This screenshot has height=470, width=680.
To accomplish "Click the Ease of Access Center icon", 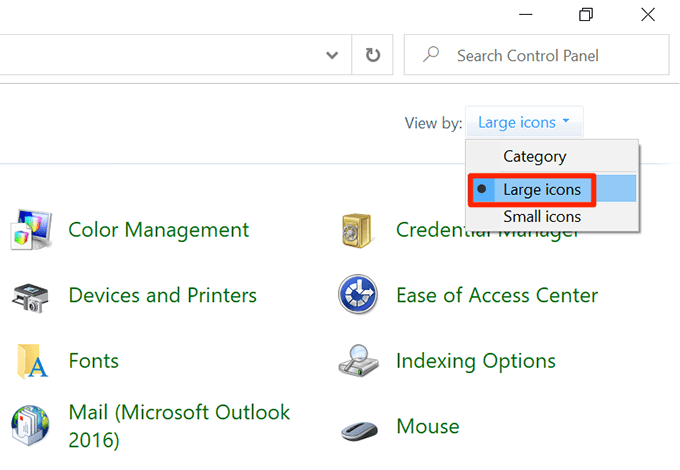I will click(x=357, y=295).
